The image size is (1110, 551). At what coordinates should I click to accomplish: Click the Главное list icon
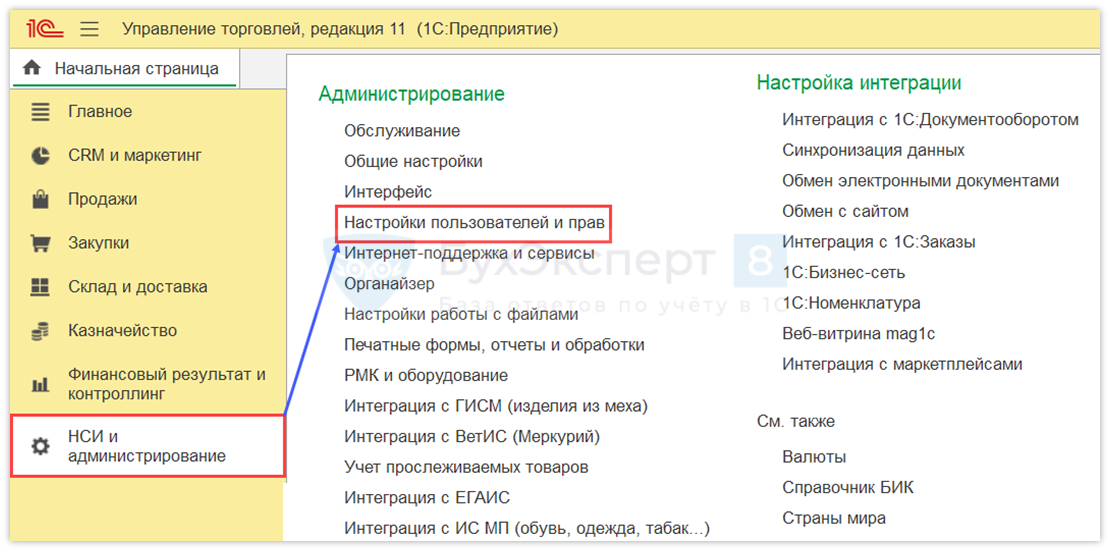click(x=41, y=112)
